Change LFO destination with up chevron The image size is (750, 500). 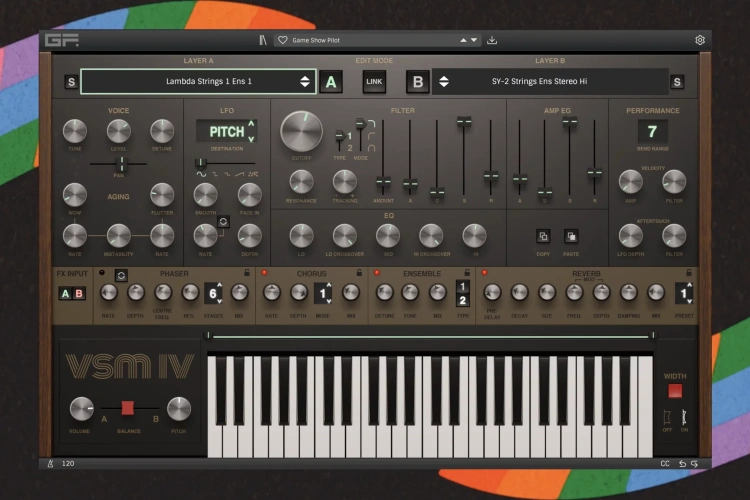(x=251, y=124)
